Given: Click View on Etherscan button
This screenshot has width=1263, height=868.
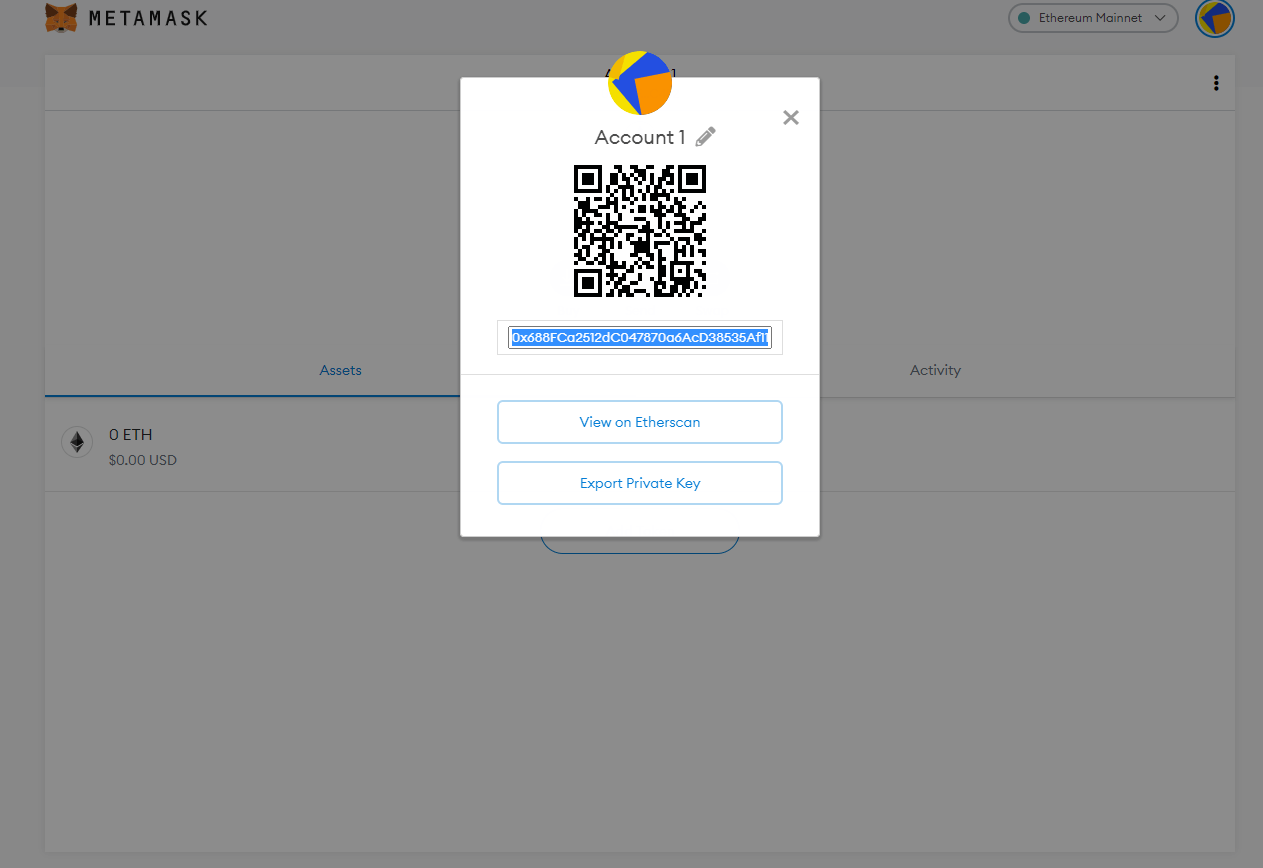Looking at the screenshot, I should [640, 422].
